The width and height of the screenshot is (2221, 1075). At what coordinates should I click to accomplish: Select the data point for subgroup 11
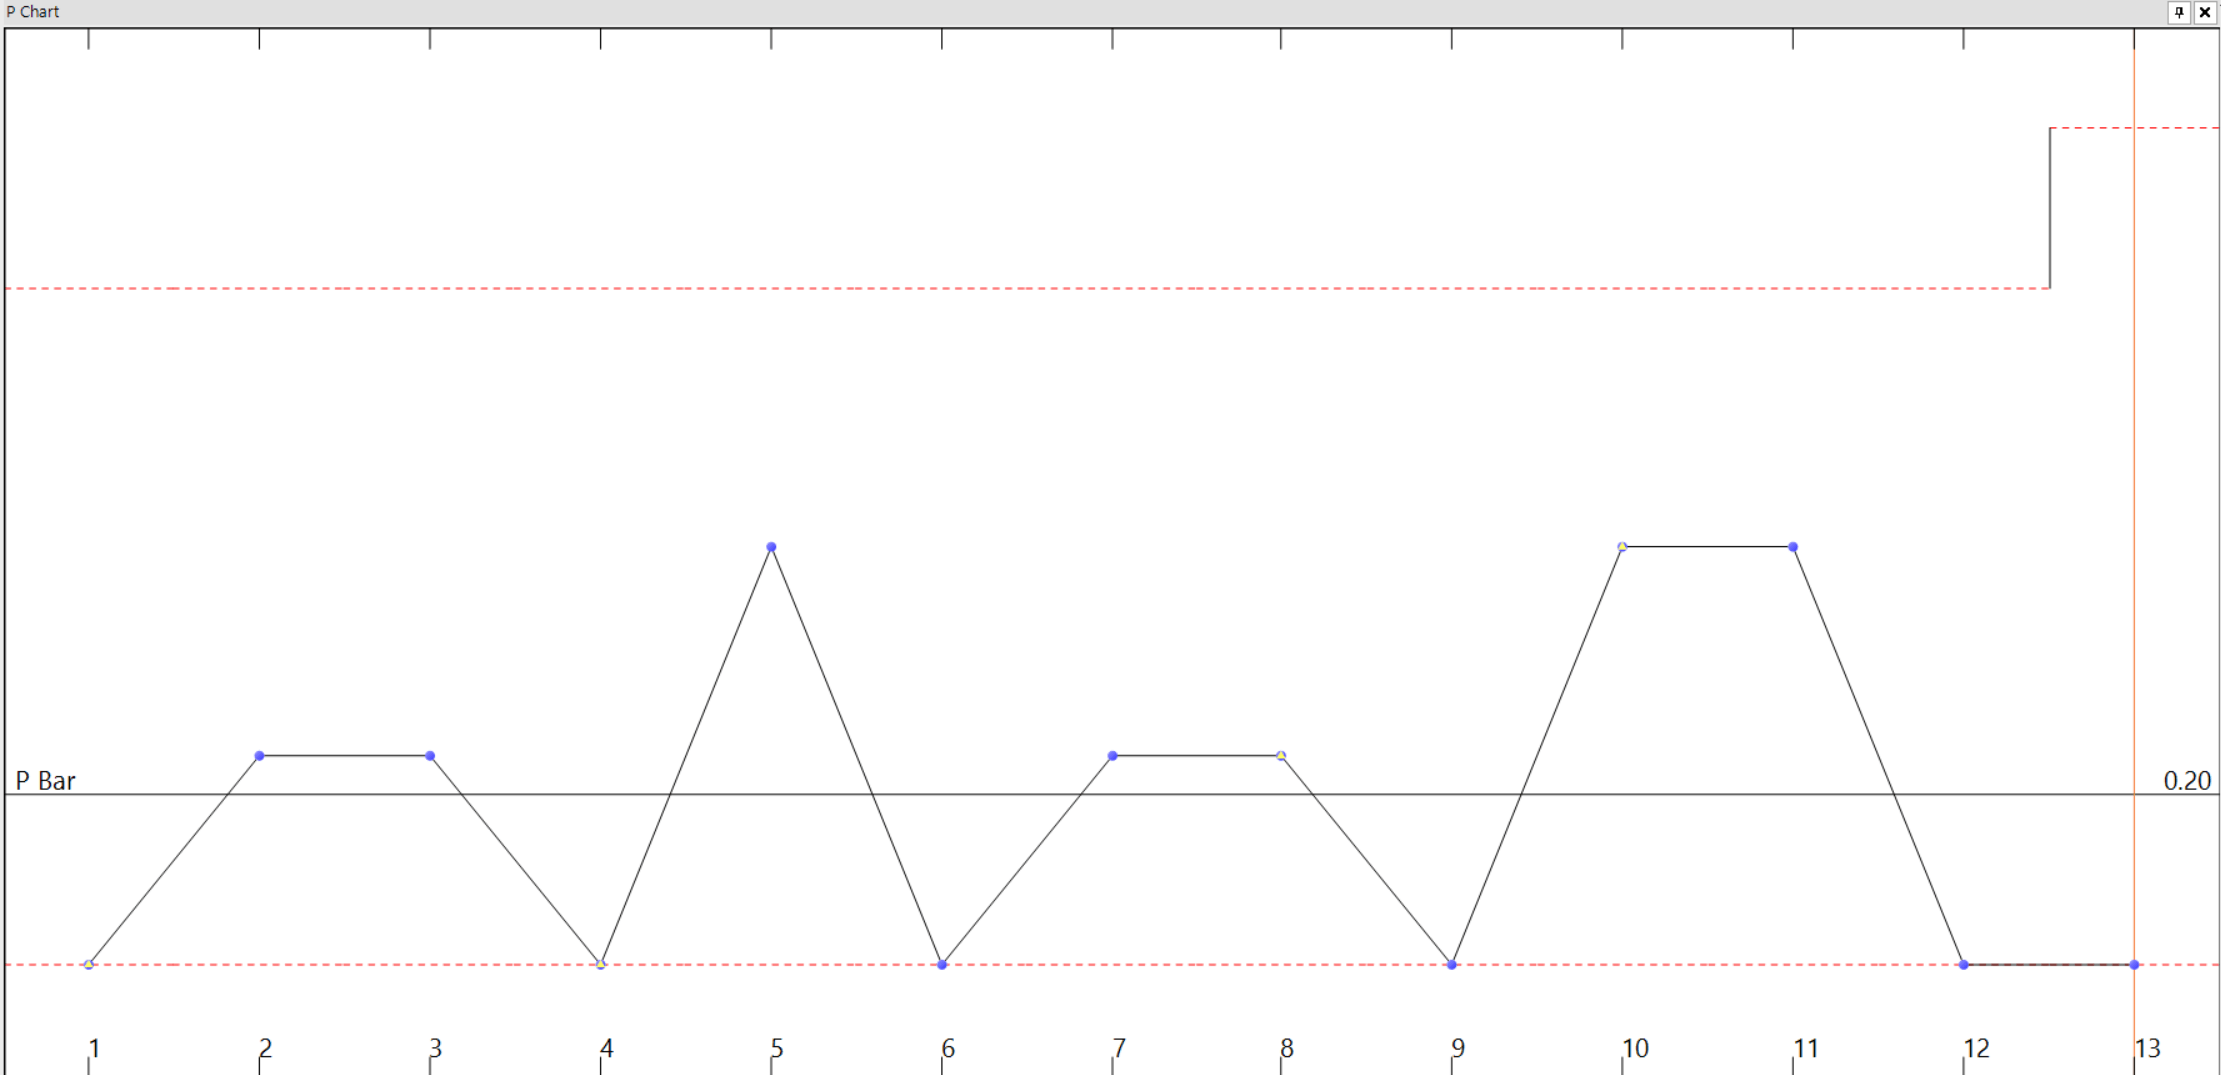(1793, 547)
